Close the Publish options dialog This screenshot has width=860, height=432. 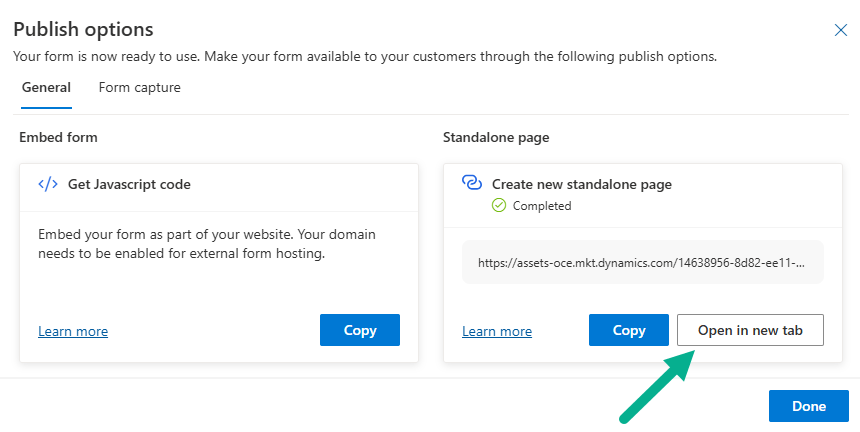click(x=841, y=30)
